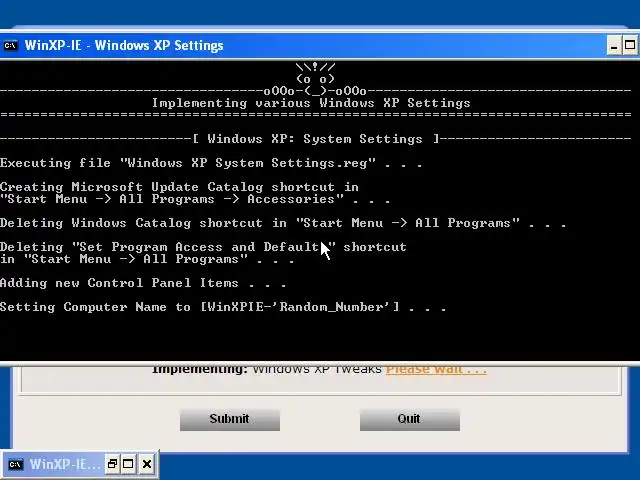
Task: Maximize the Windows XP Settings console window
Action: [630, 45]
